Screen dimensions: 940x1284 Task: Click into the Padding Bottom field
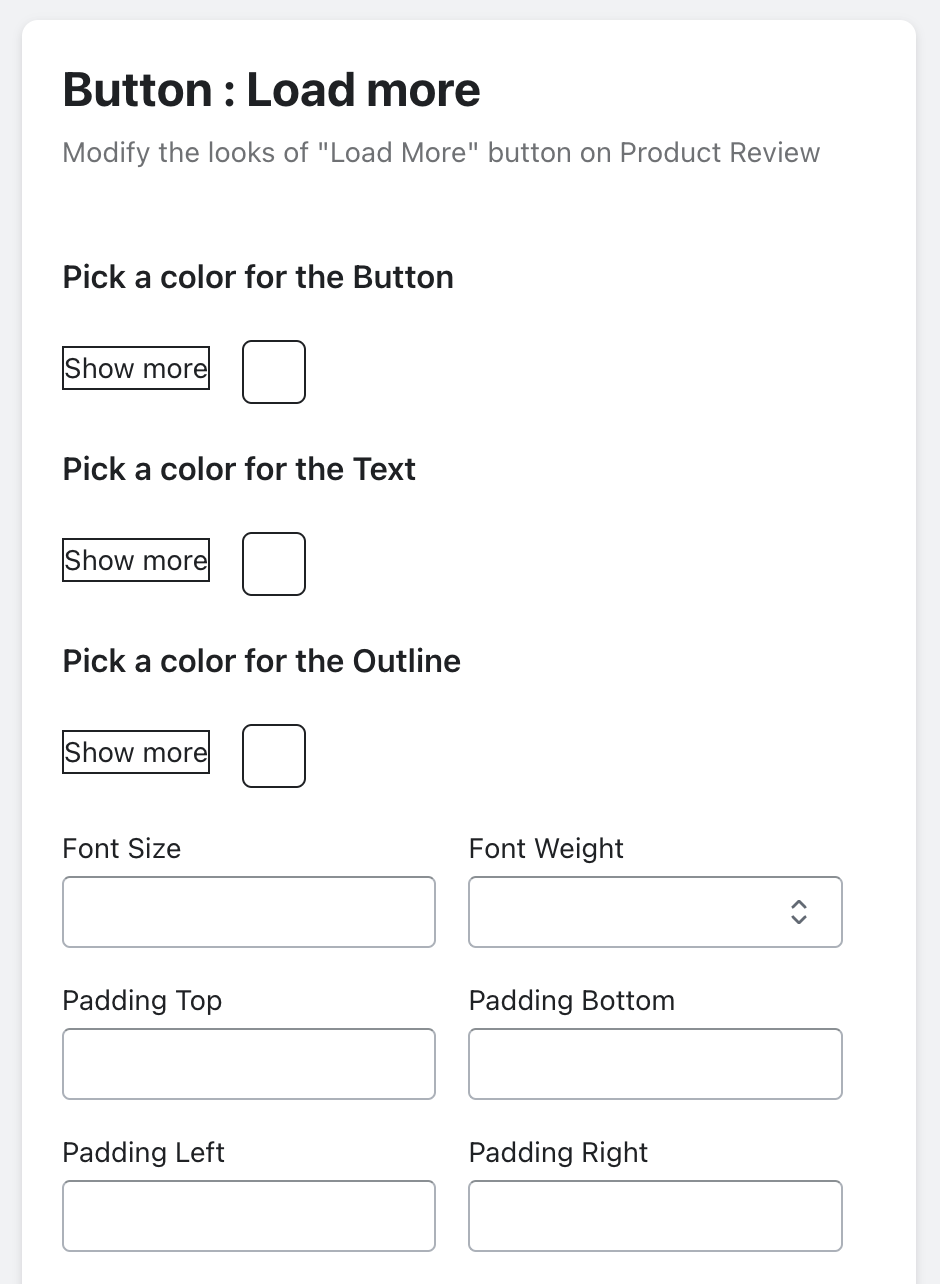pos(655,1064)
